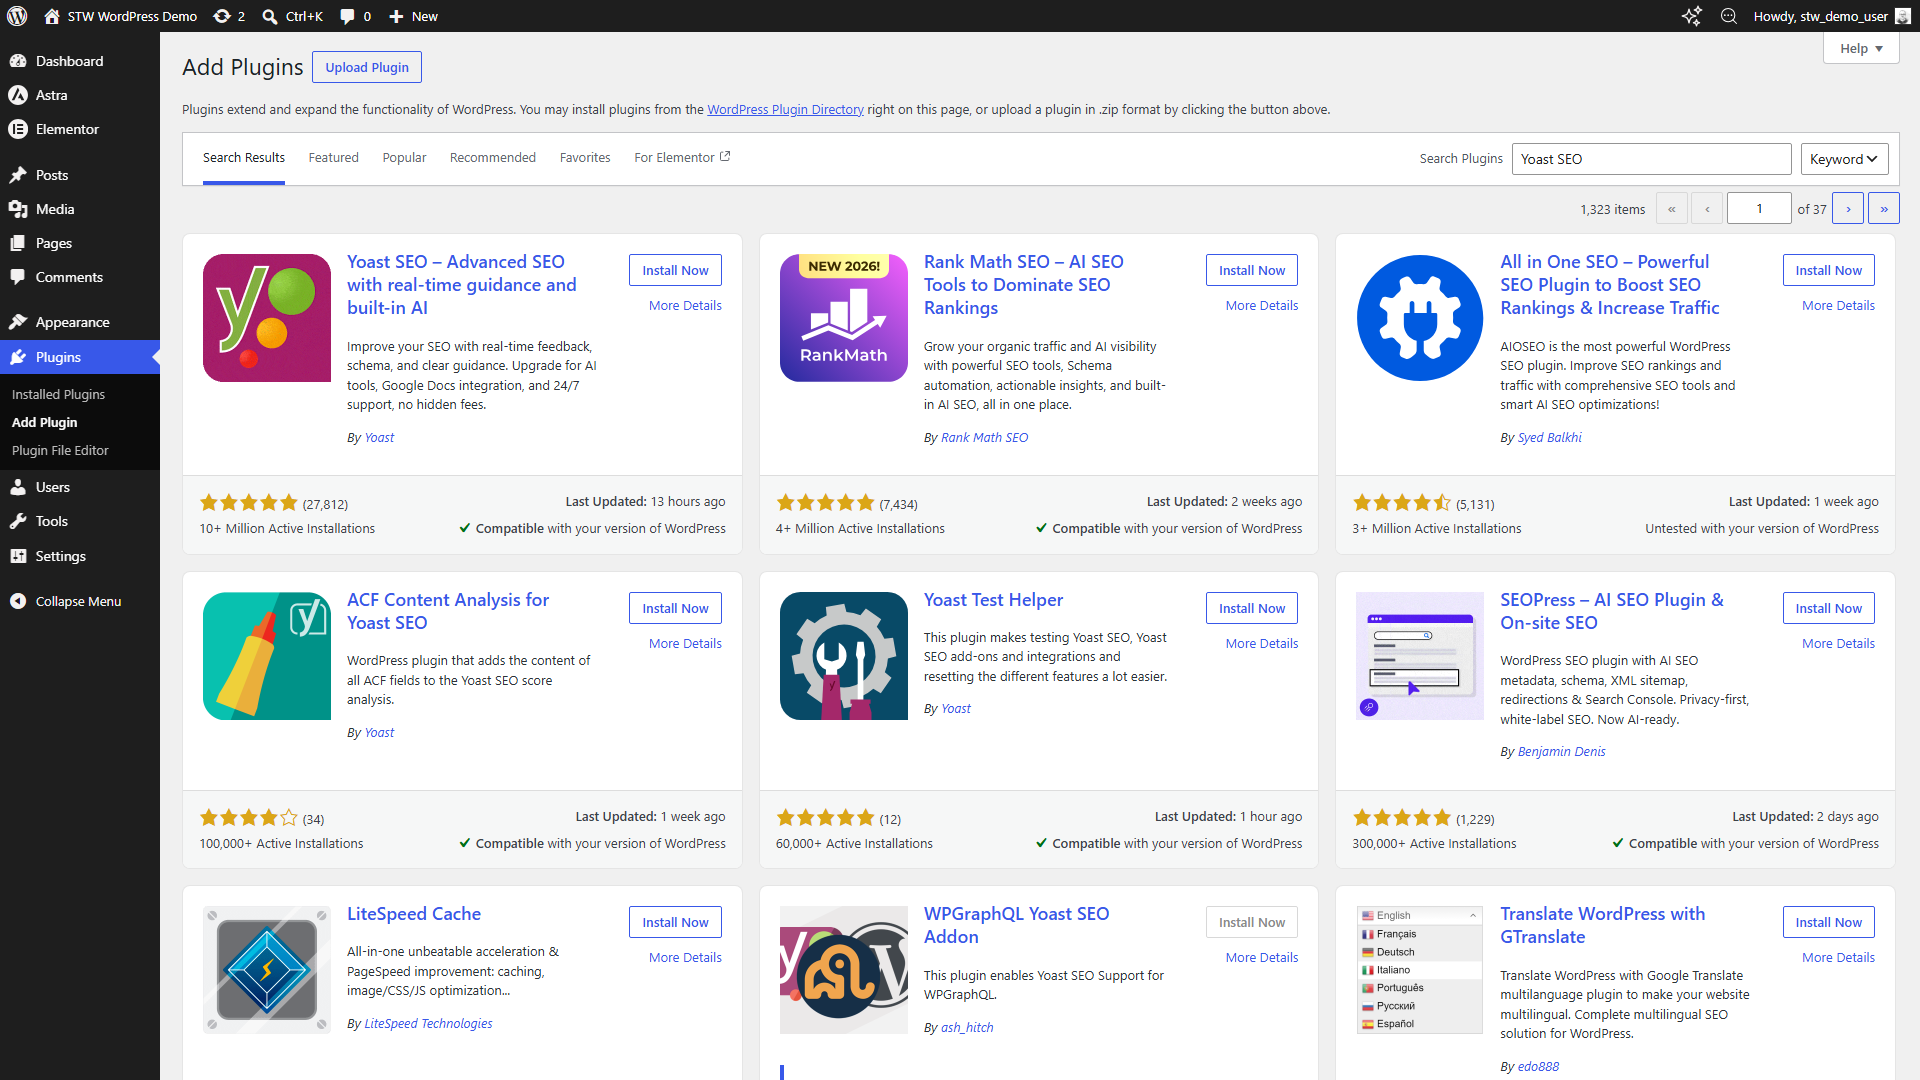Screen dimensions: 1920x1080
Task: Open Plugin File Editor submenu item
Action: pos(60,450)
